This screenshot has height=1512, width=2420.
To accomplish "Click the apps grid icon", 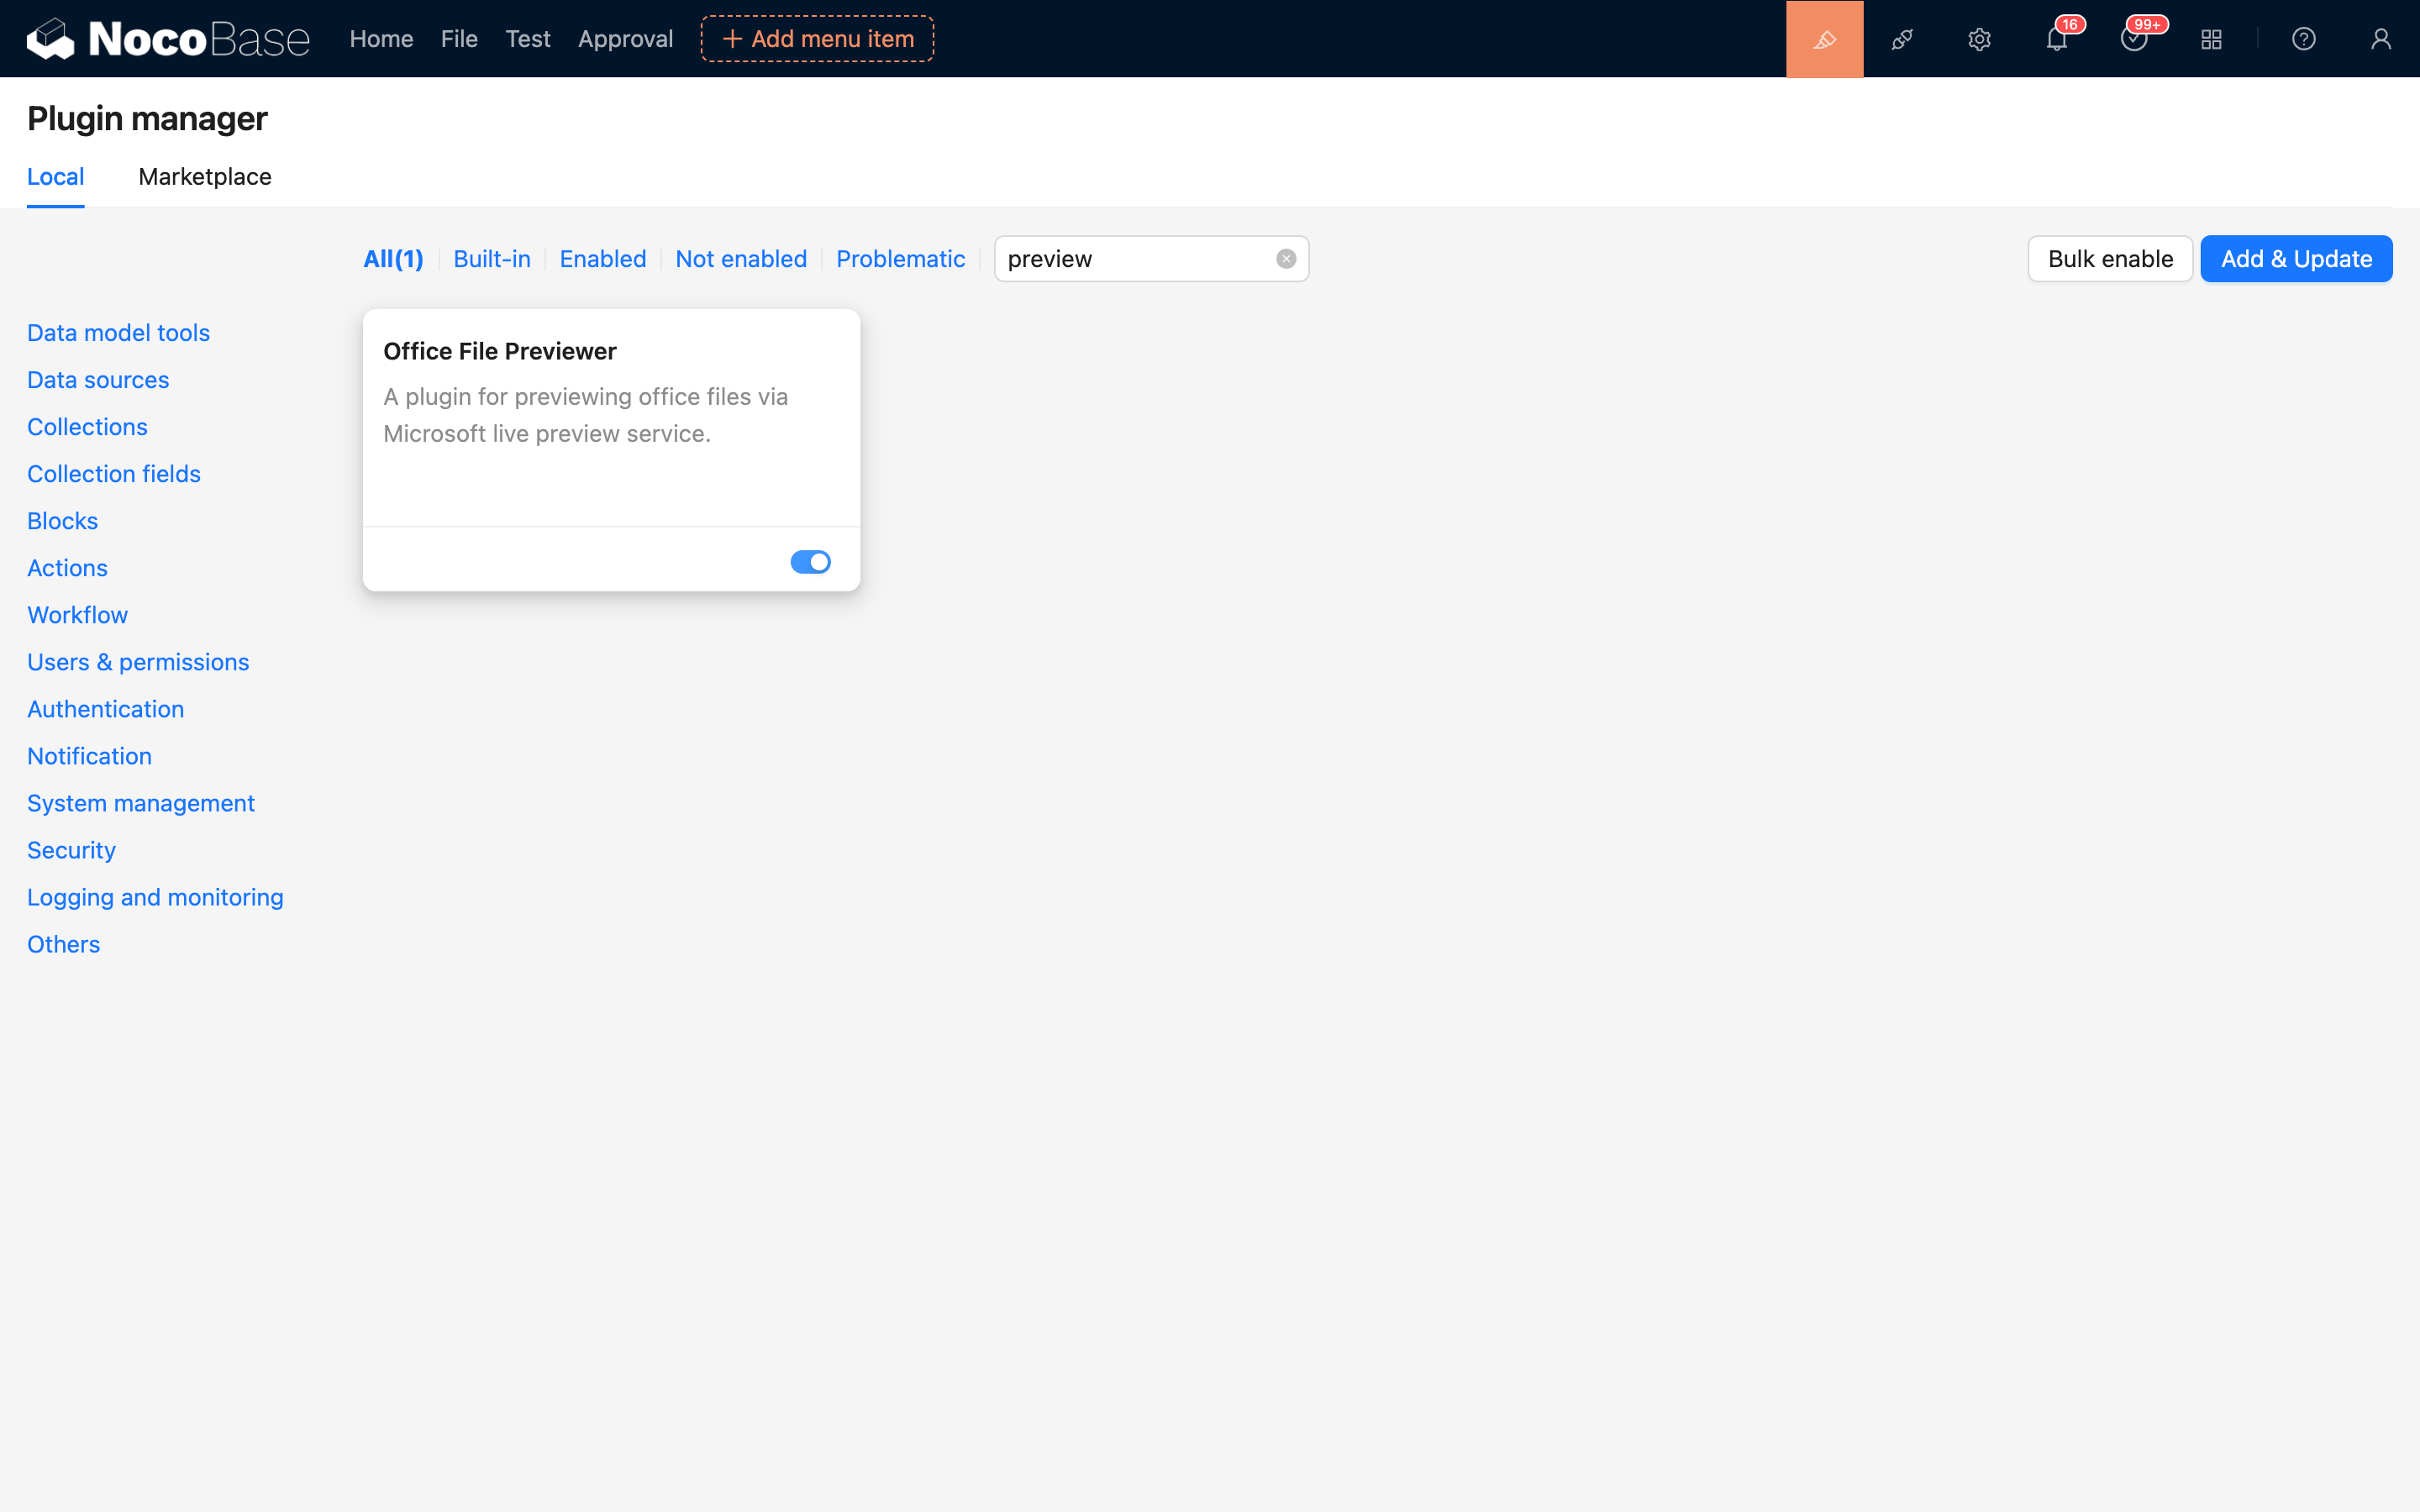I will coord(2211,39).
